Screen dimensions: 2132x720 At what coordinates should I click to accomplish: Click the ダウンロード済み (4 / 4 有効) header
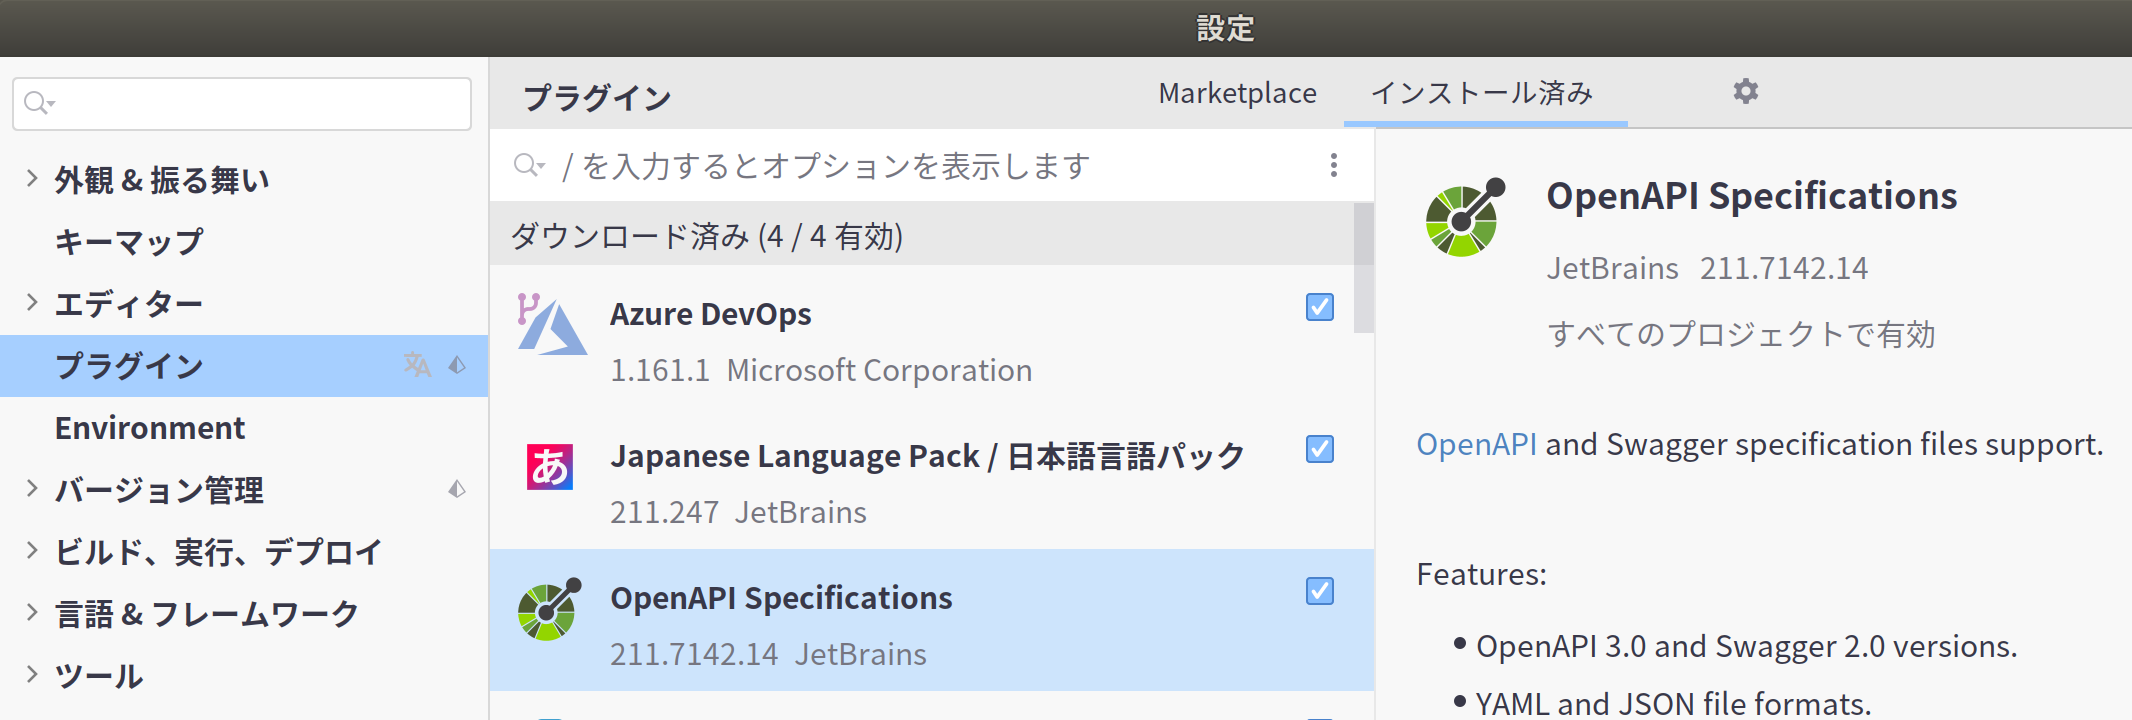click(x=707, y=236)
